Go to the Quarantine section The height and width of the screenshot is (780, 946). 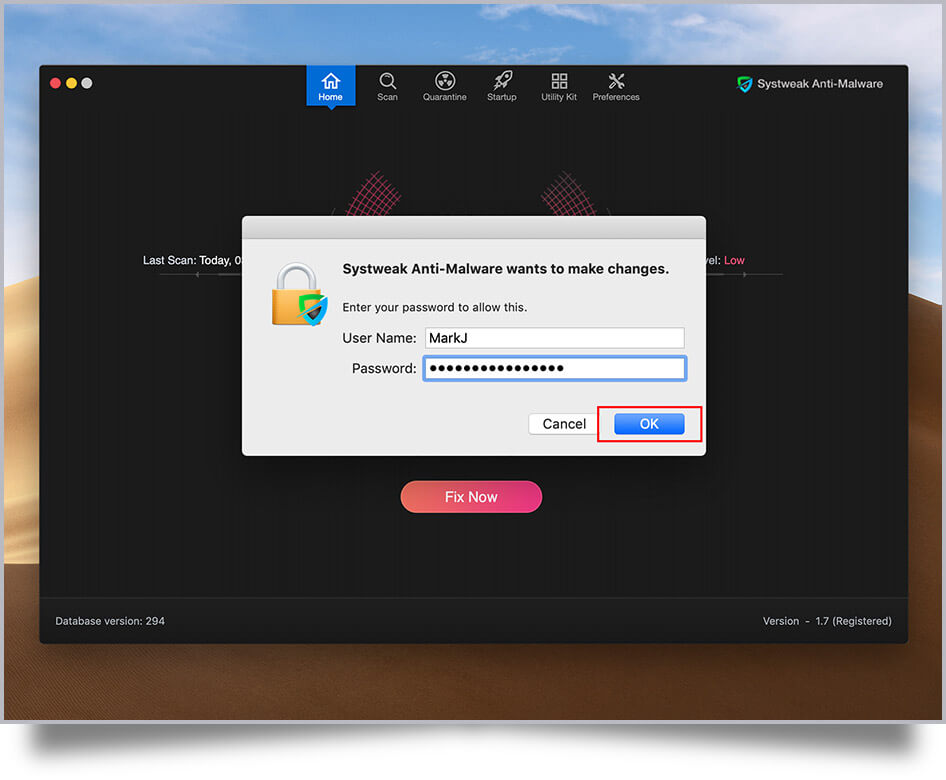click(445, 87)
